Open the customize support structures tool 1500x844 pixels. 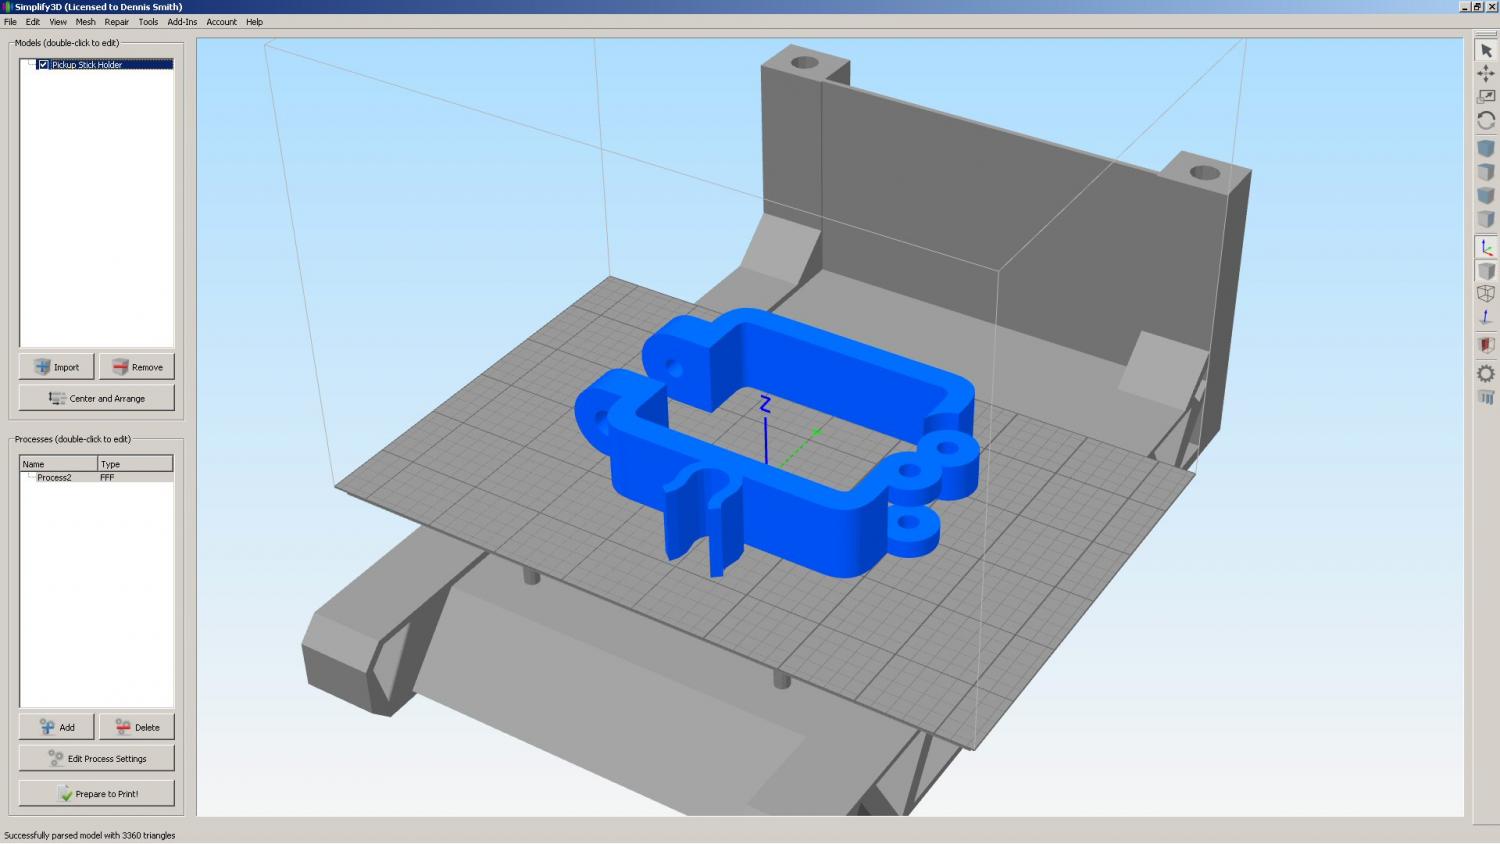pos(1486,397)
